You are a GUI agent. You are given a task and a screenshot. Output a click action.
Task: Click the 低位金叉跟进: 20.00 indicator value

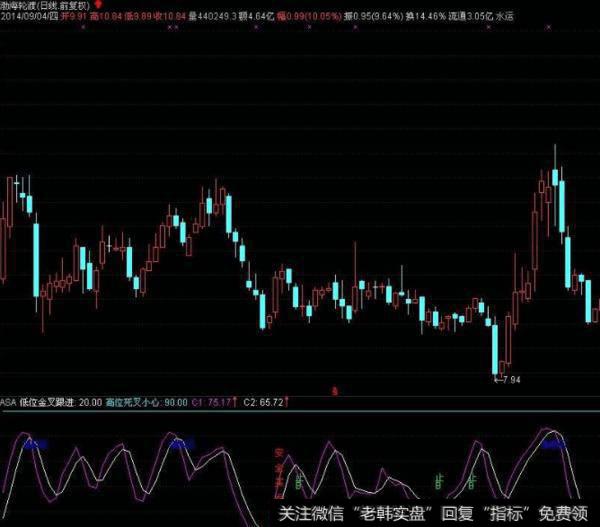point(61,402)
